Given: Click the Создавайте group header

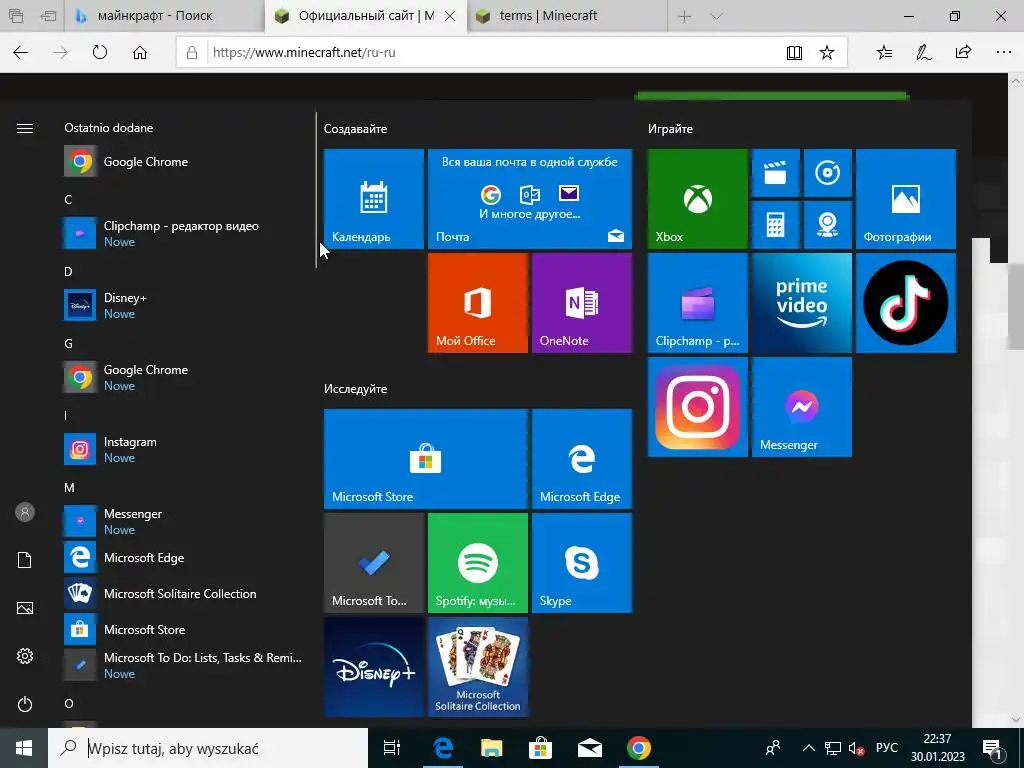Looking at the screenshot, I should click(x=355, y=129).
